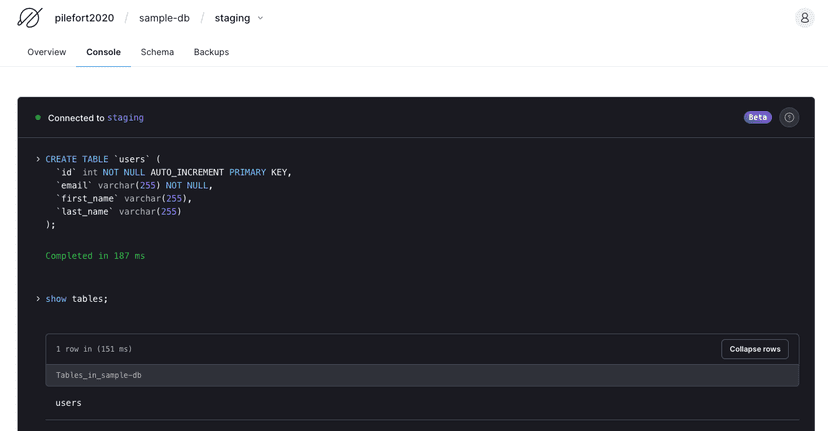Click the Tables_in_sample-db column header
828x431 pixels.
click(x=99, y=375)
